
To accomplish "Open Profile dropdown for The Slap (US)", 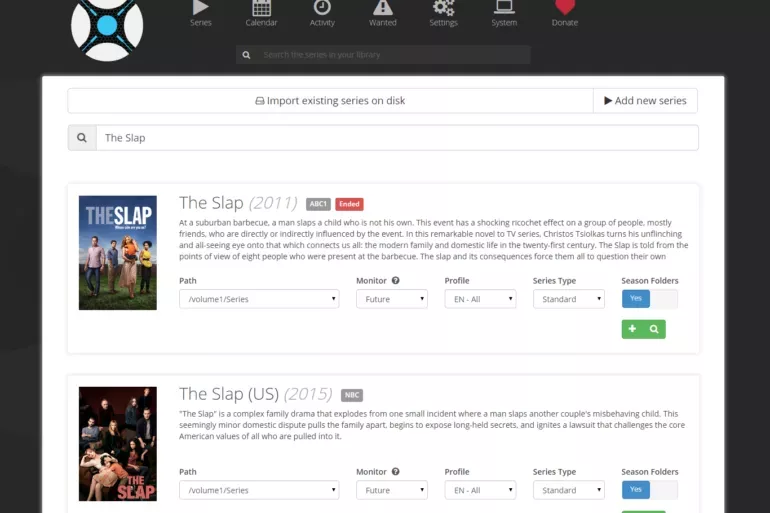I will (480, 490).
